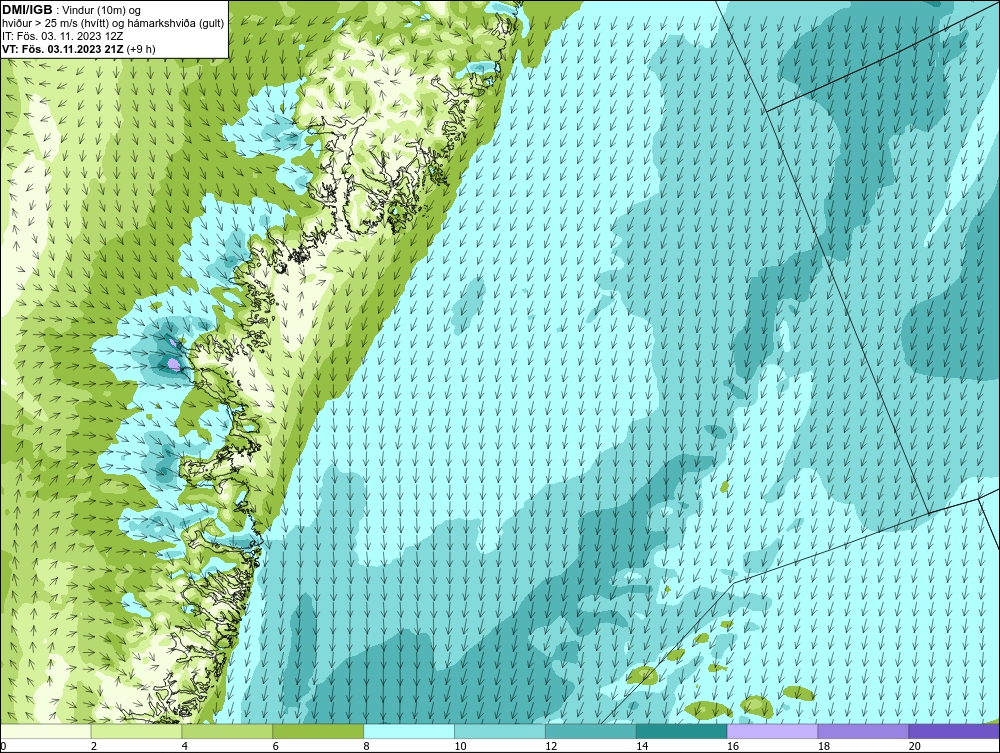Click the 14–16 m/s dark teal legend swatch
The height and width of the screenshot is (753, 1000).
point(682,731)
